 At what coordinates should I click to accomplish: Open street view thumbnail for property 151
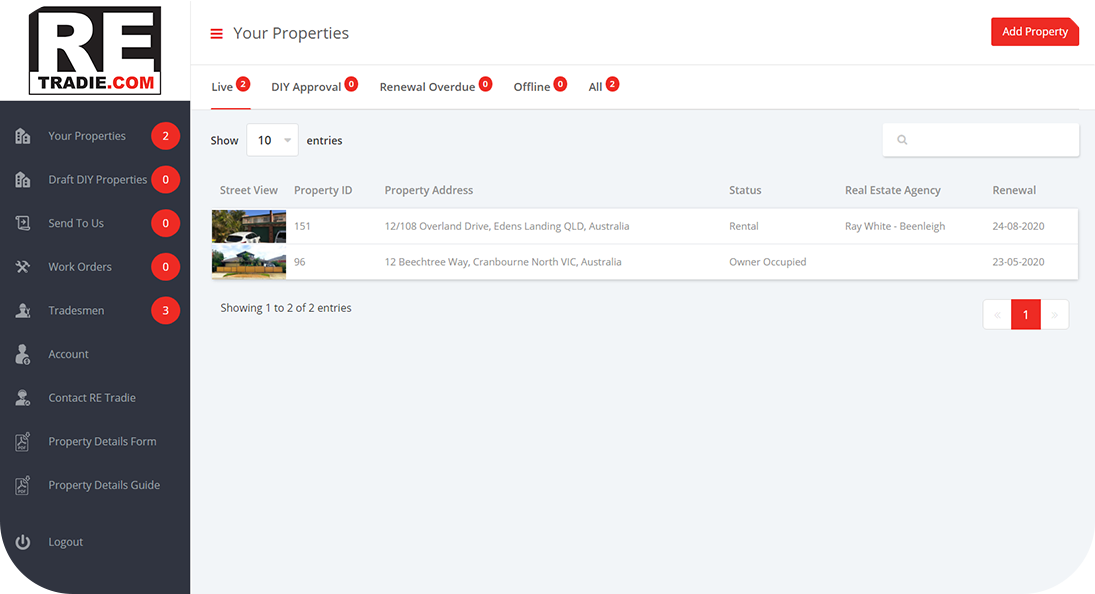tap(249, 226)
